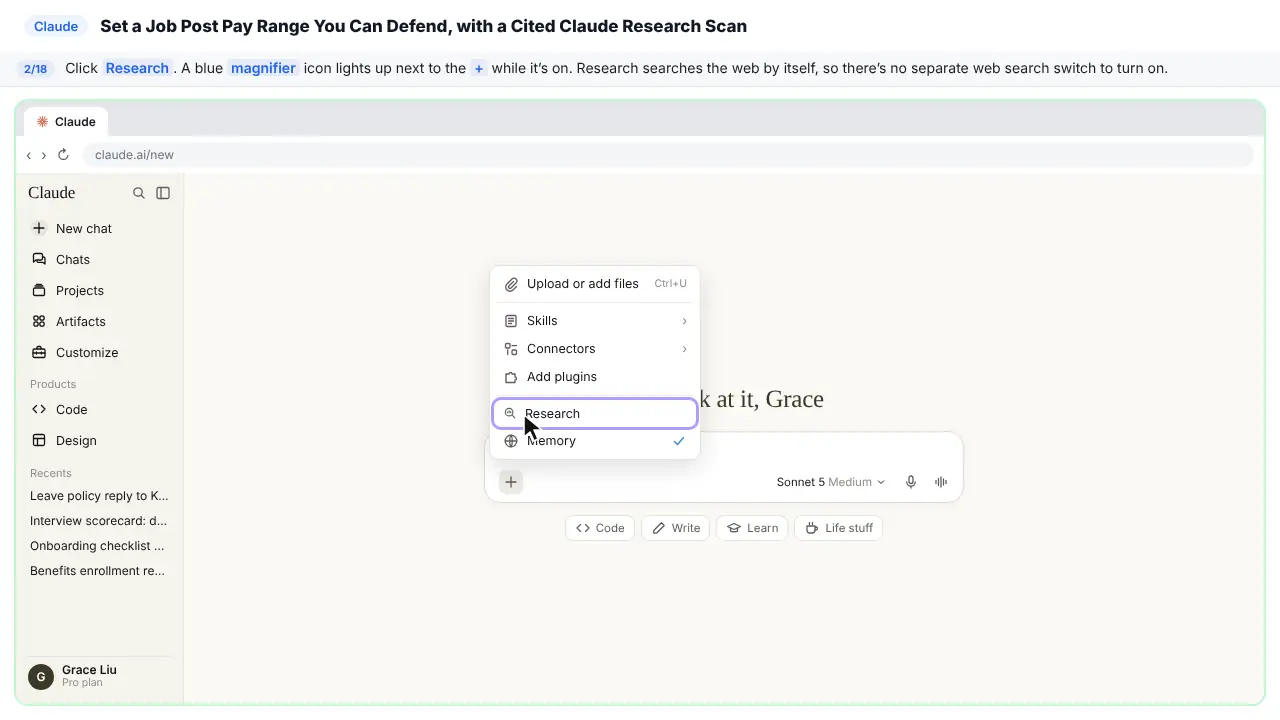1280x720 pixels.
Task: Reload the page with the refresh icon
Action: point(63,155)
